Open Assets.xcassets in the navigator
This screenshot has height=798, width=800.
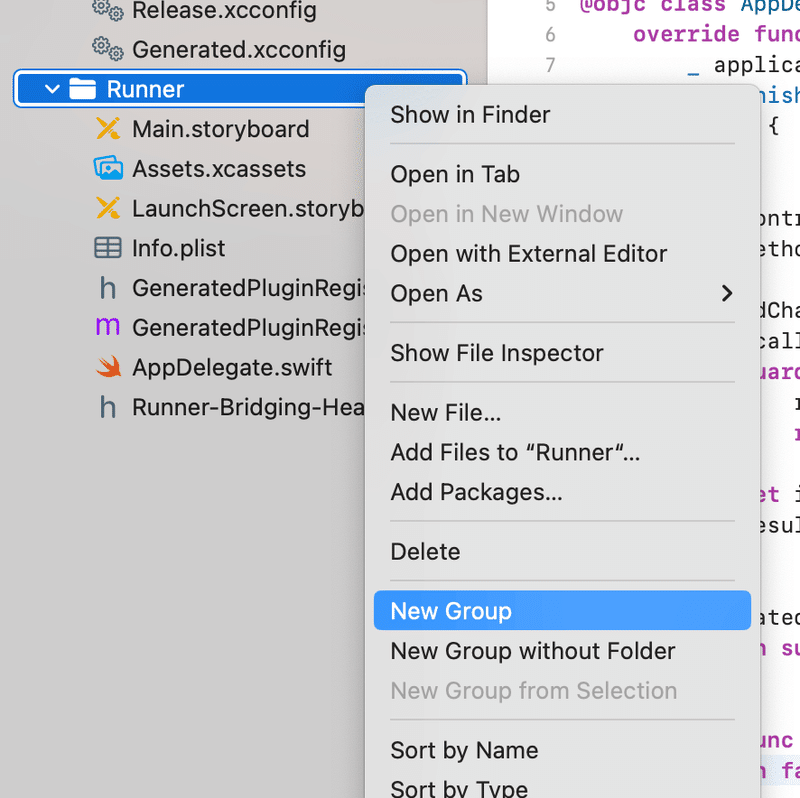pos(219,169)
